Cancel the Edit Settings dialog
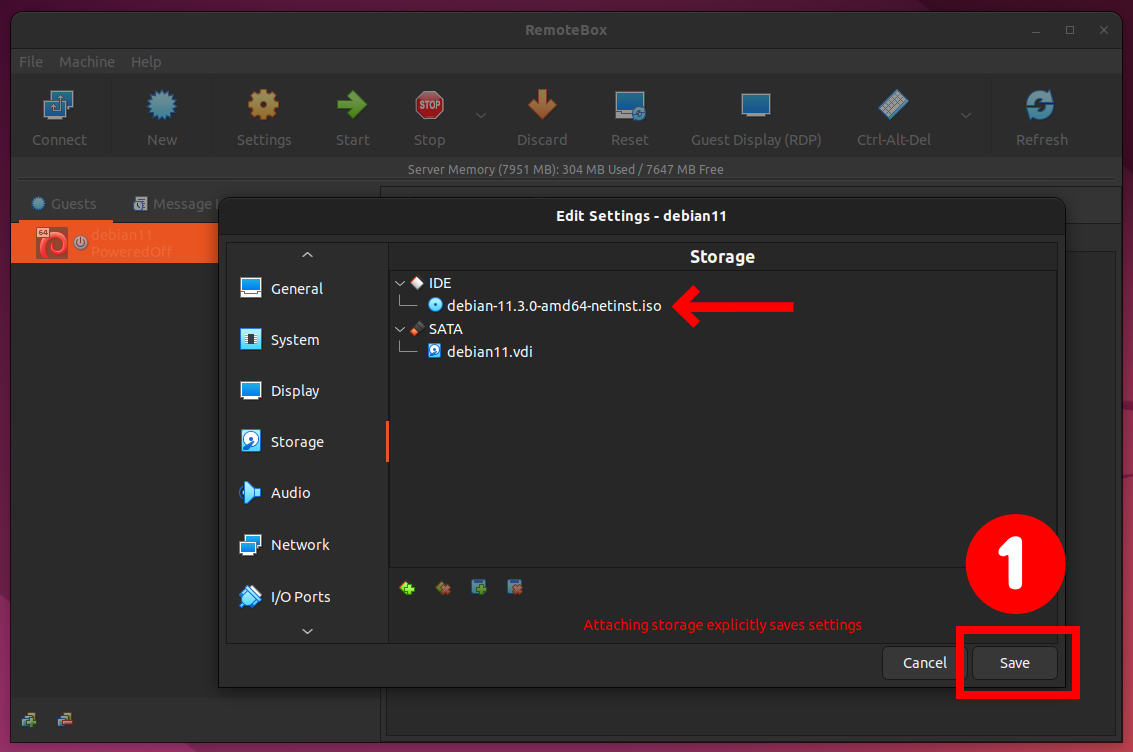This screenshot has width=1133, height=752. 924,662
